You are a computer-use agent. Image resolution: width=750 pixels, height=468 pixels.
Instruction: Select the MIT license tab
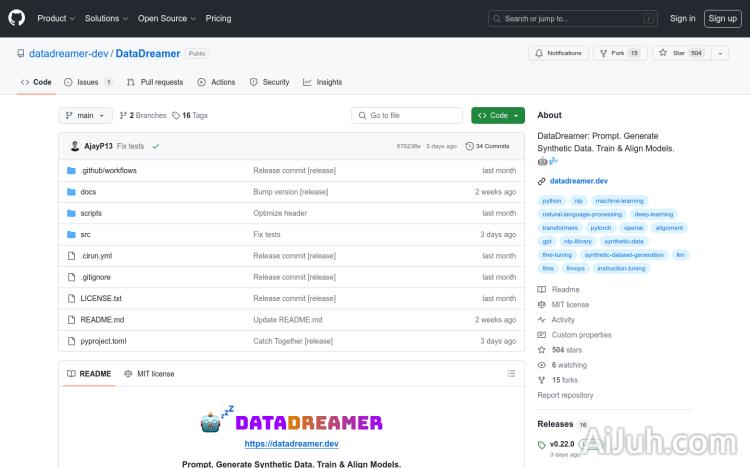pos(149,374)
